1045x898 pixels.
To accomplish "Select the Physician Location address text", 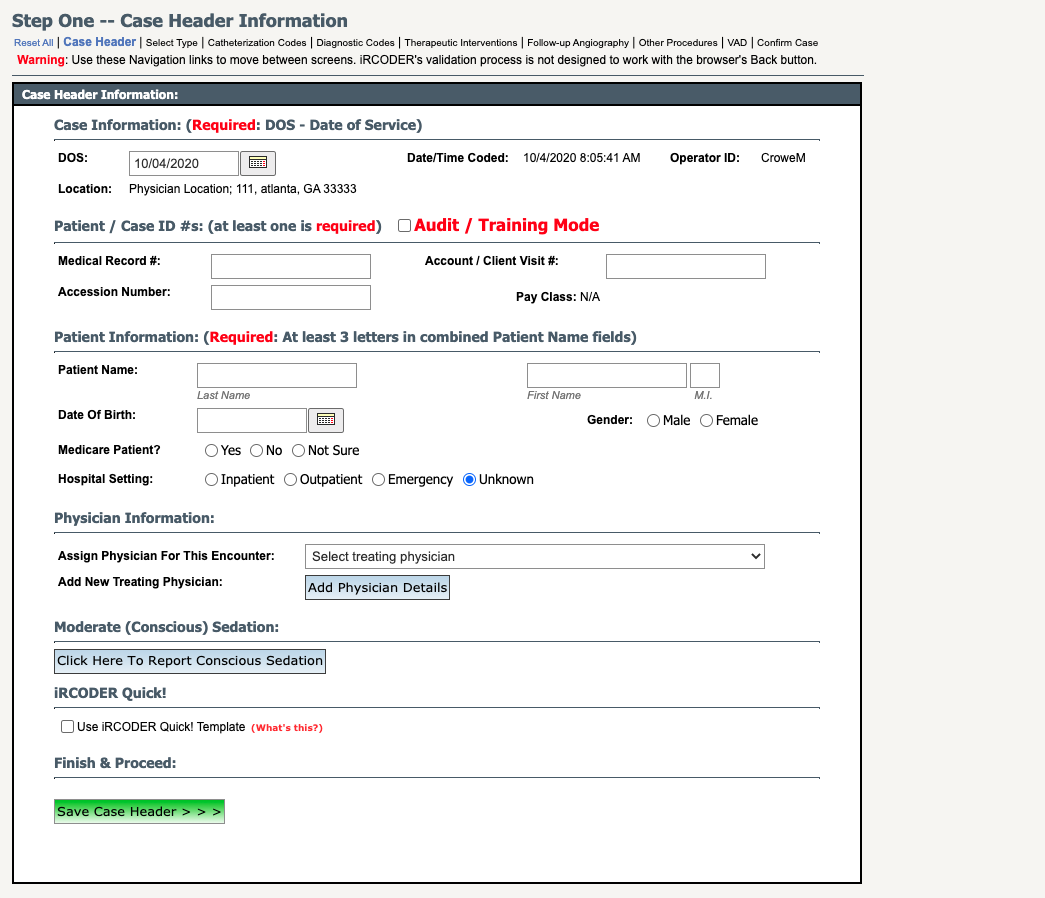I will pyautogui.click(x=243, y=189).
